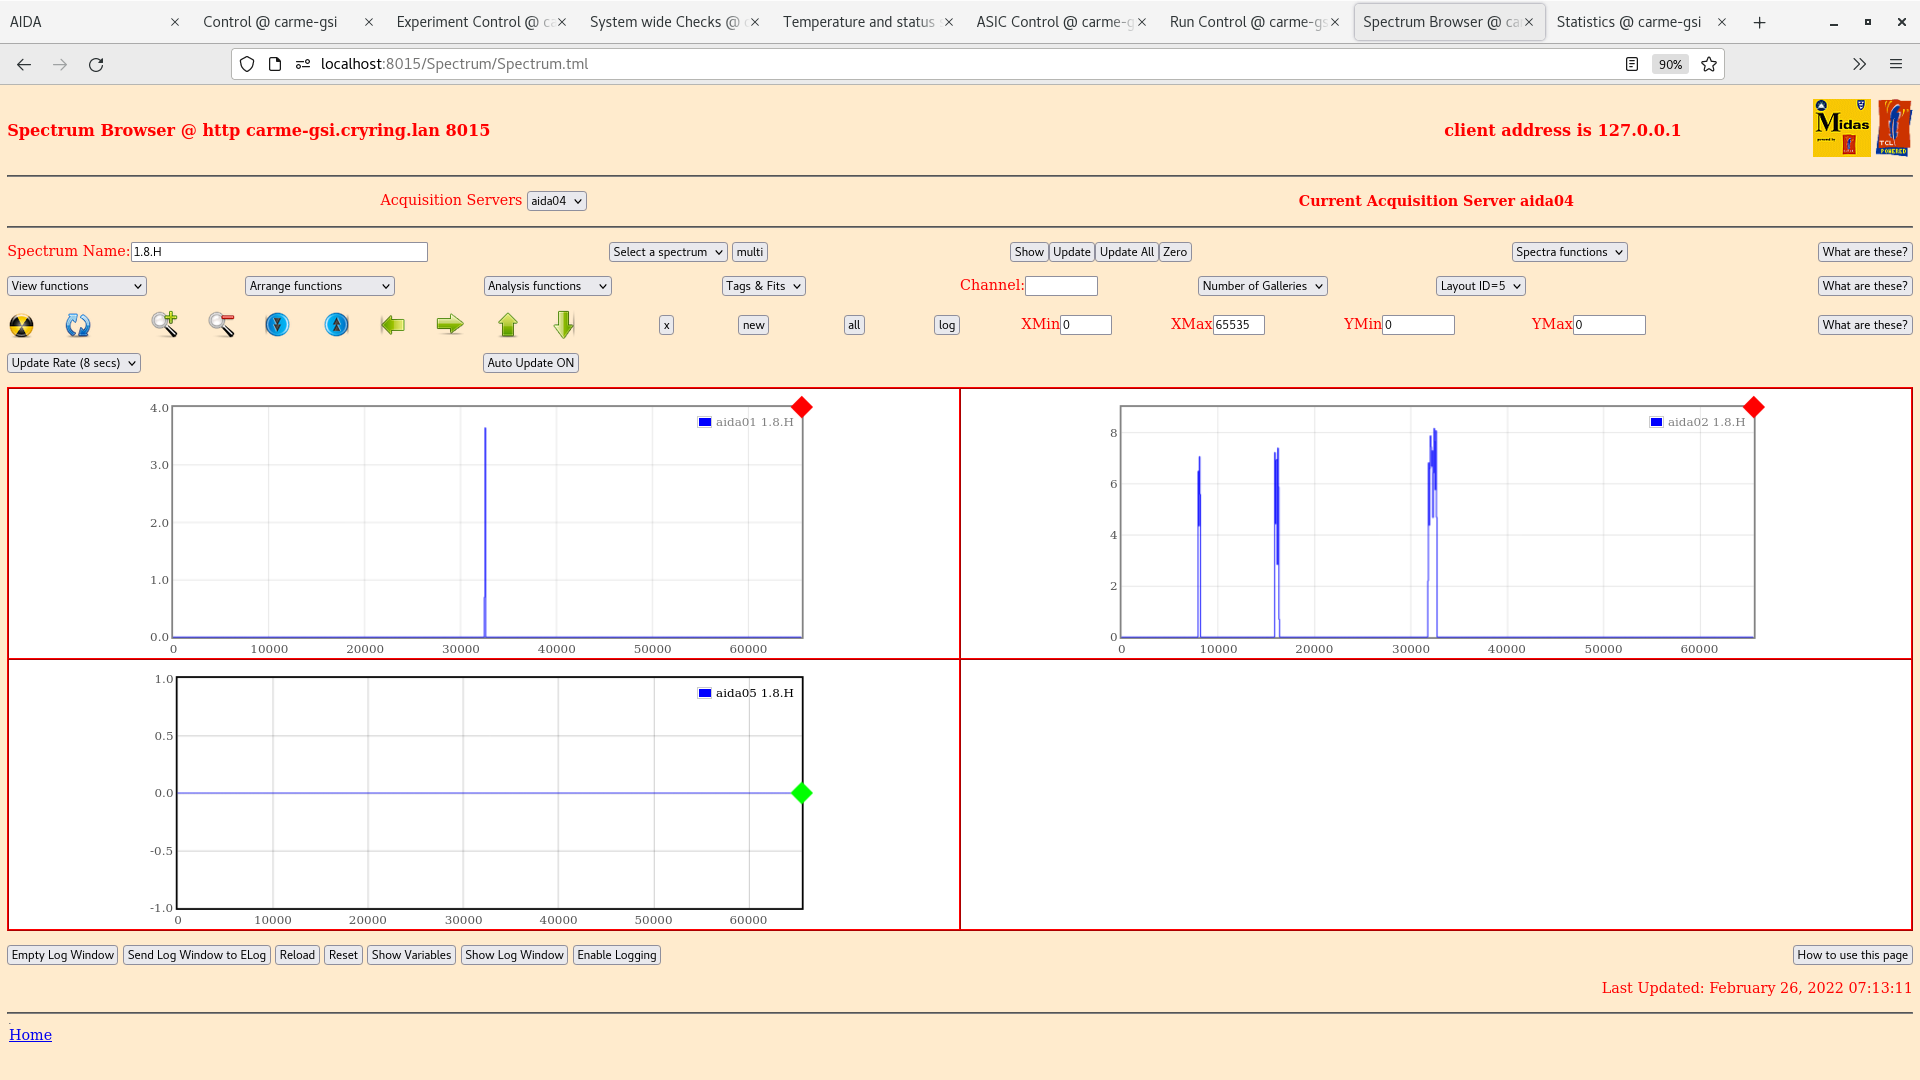The width and height of the screenshot is (1920, 1080).
Task: Toggle the Auto Update ON button
Action: (531, 363)
